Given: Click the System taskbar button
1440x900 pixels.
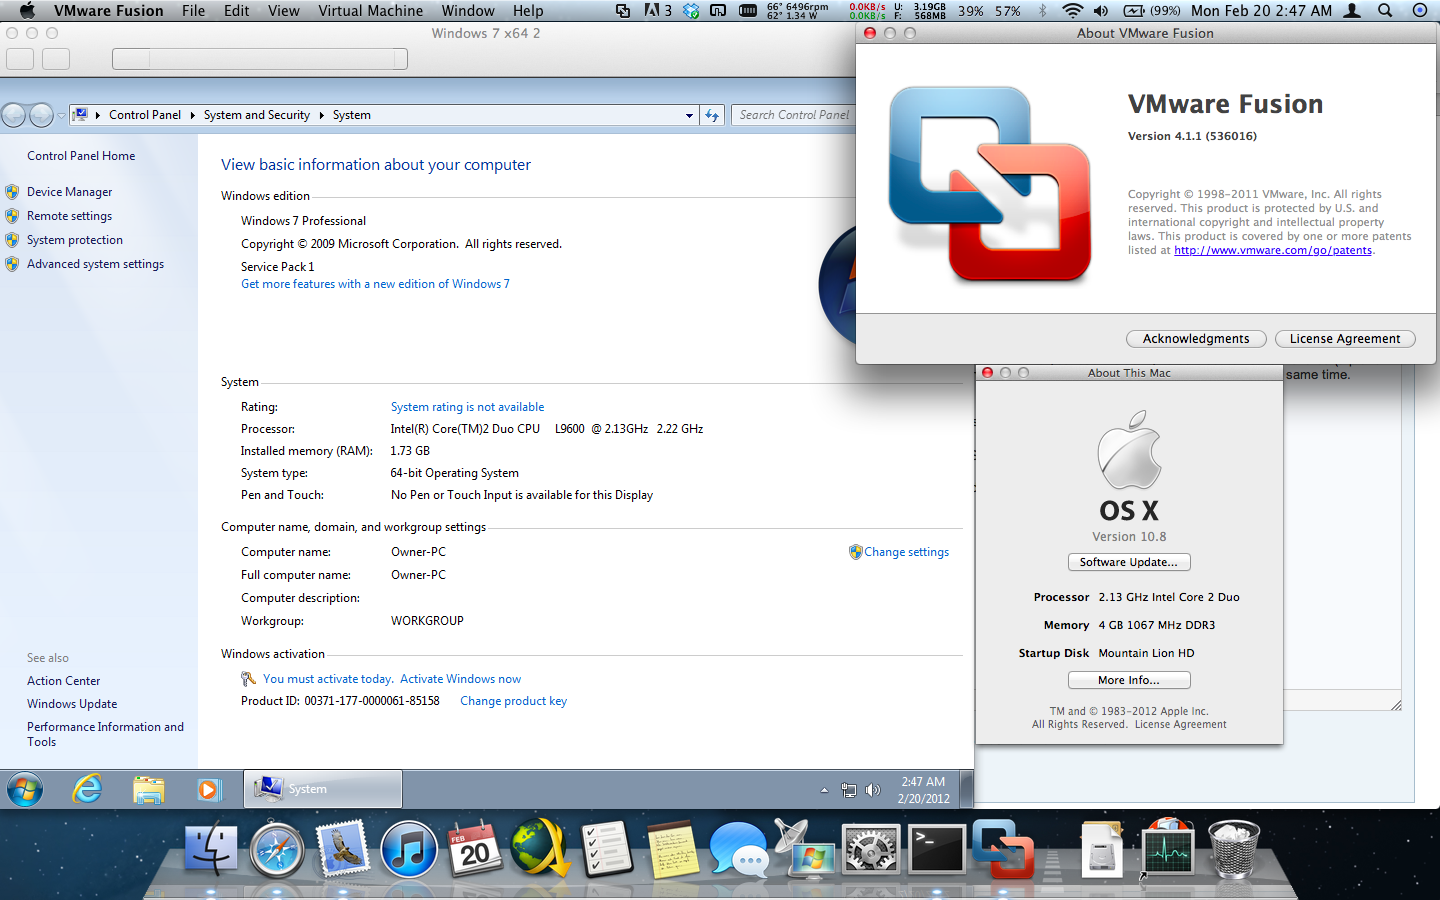Looking at the screenshot, I should tap(323, 789).
